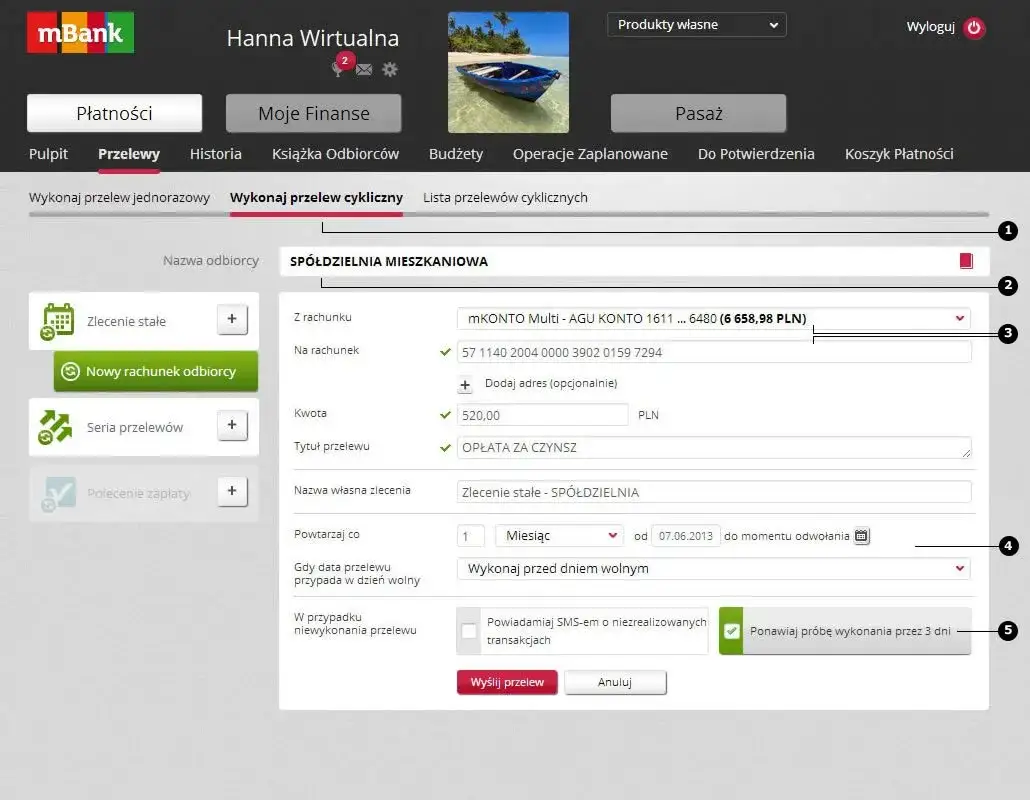Image resolution: width=1030 pixels, height=800 pixels.
Task: Open messages via the envelope icon
Action: point(363,69)
